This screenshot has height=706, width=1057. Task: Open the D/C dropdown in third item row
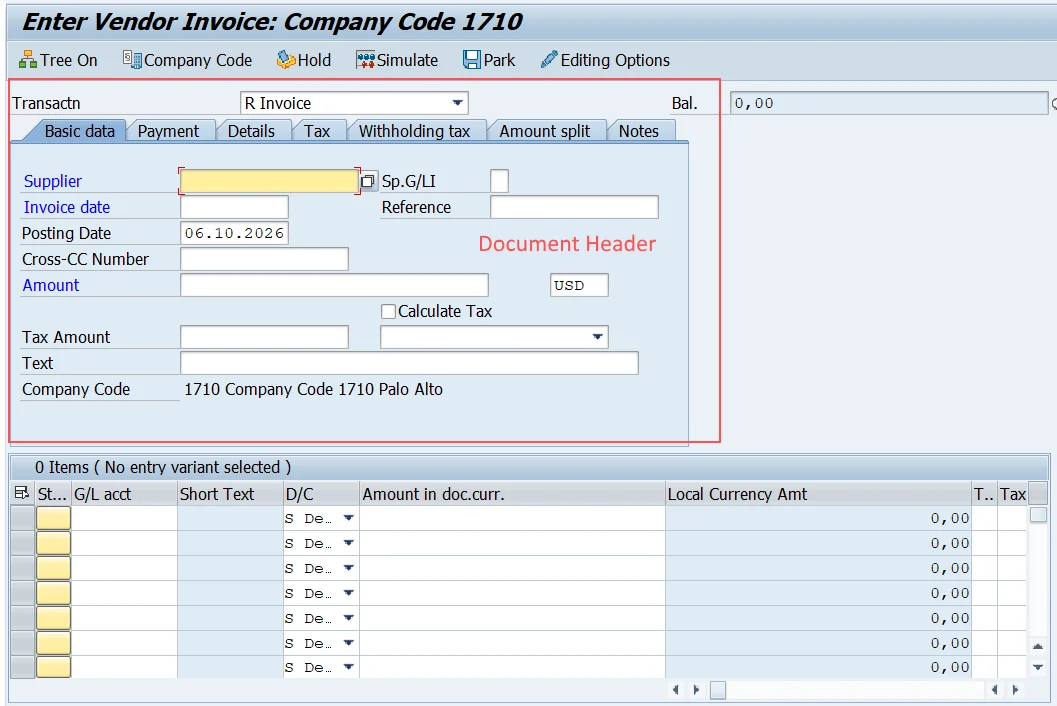click(x=349, y=568)
